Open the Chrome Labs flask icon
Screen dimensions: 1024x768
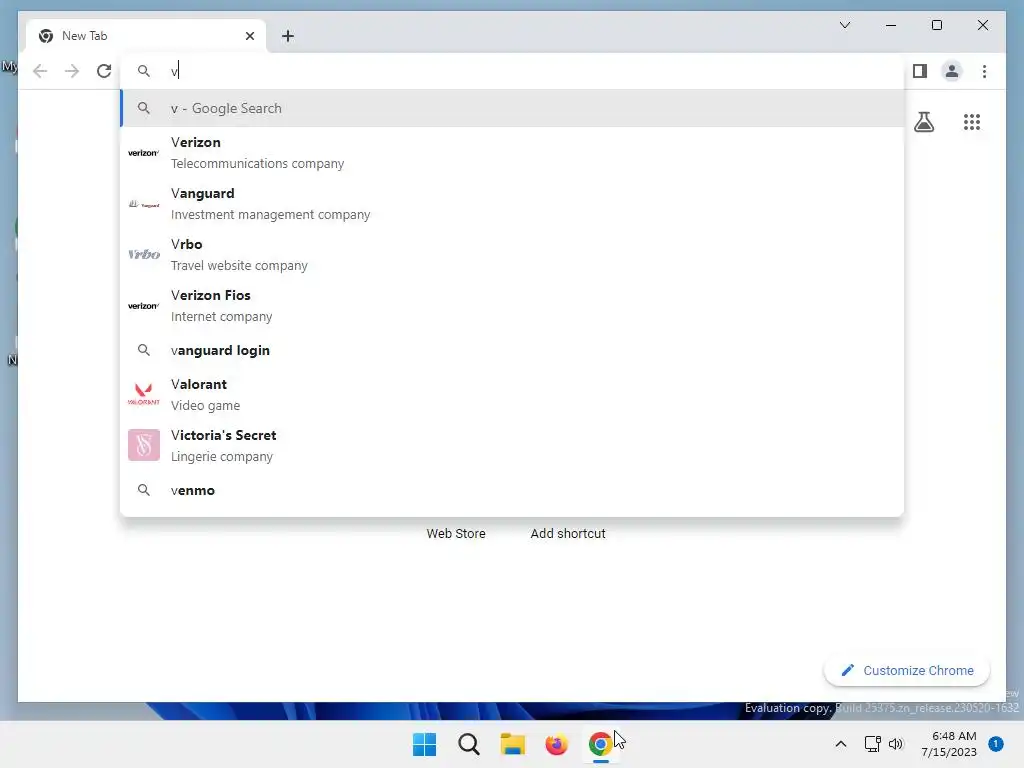[x=923, y=122]
